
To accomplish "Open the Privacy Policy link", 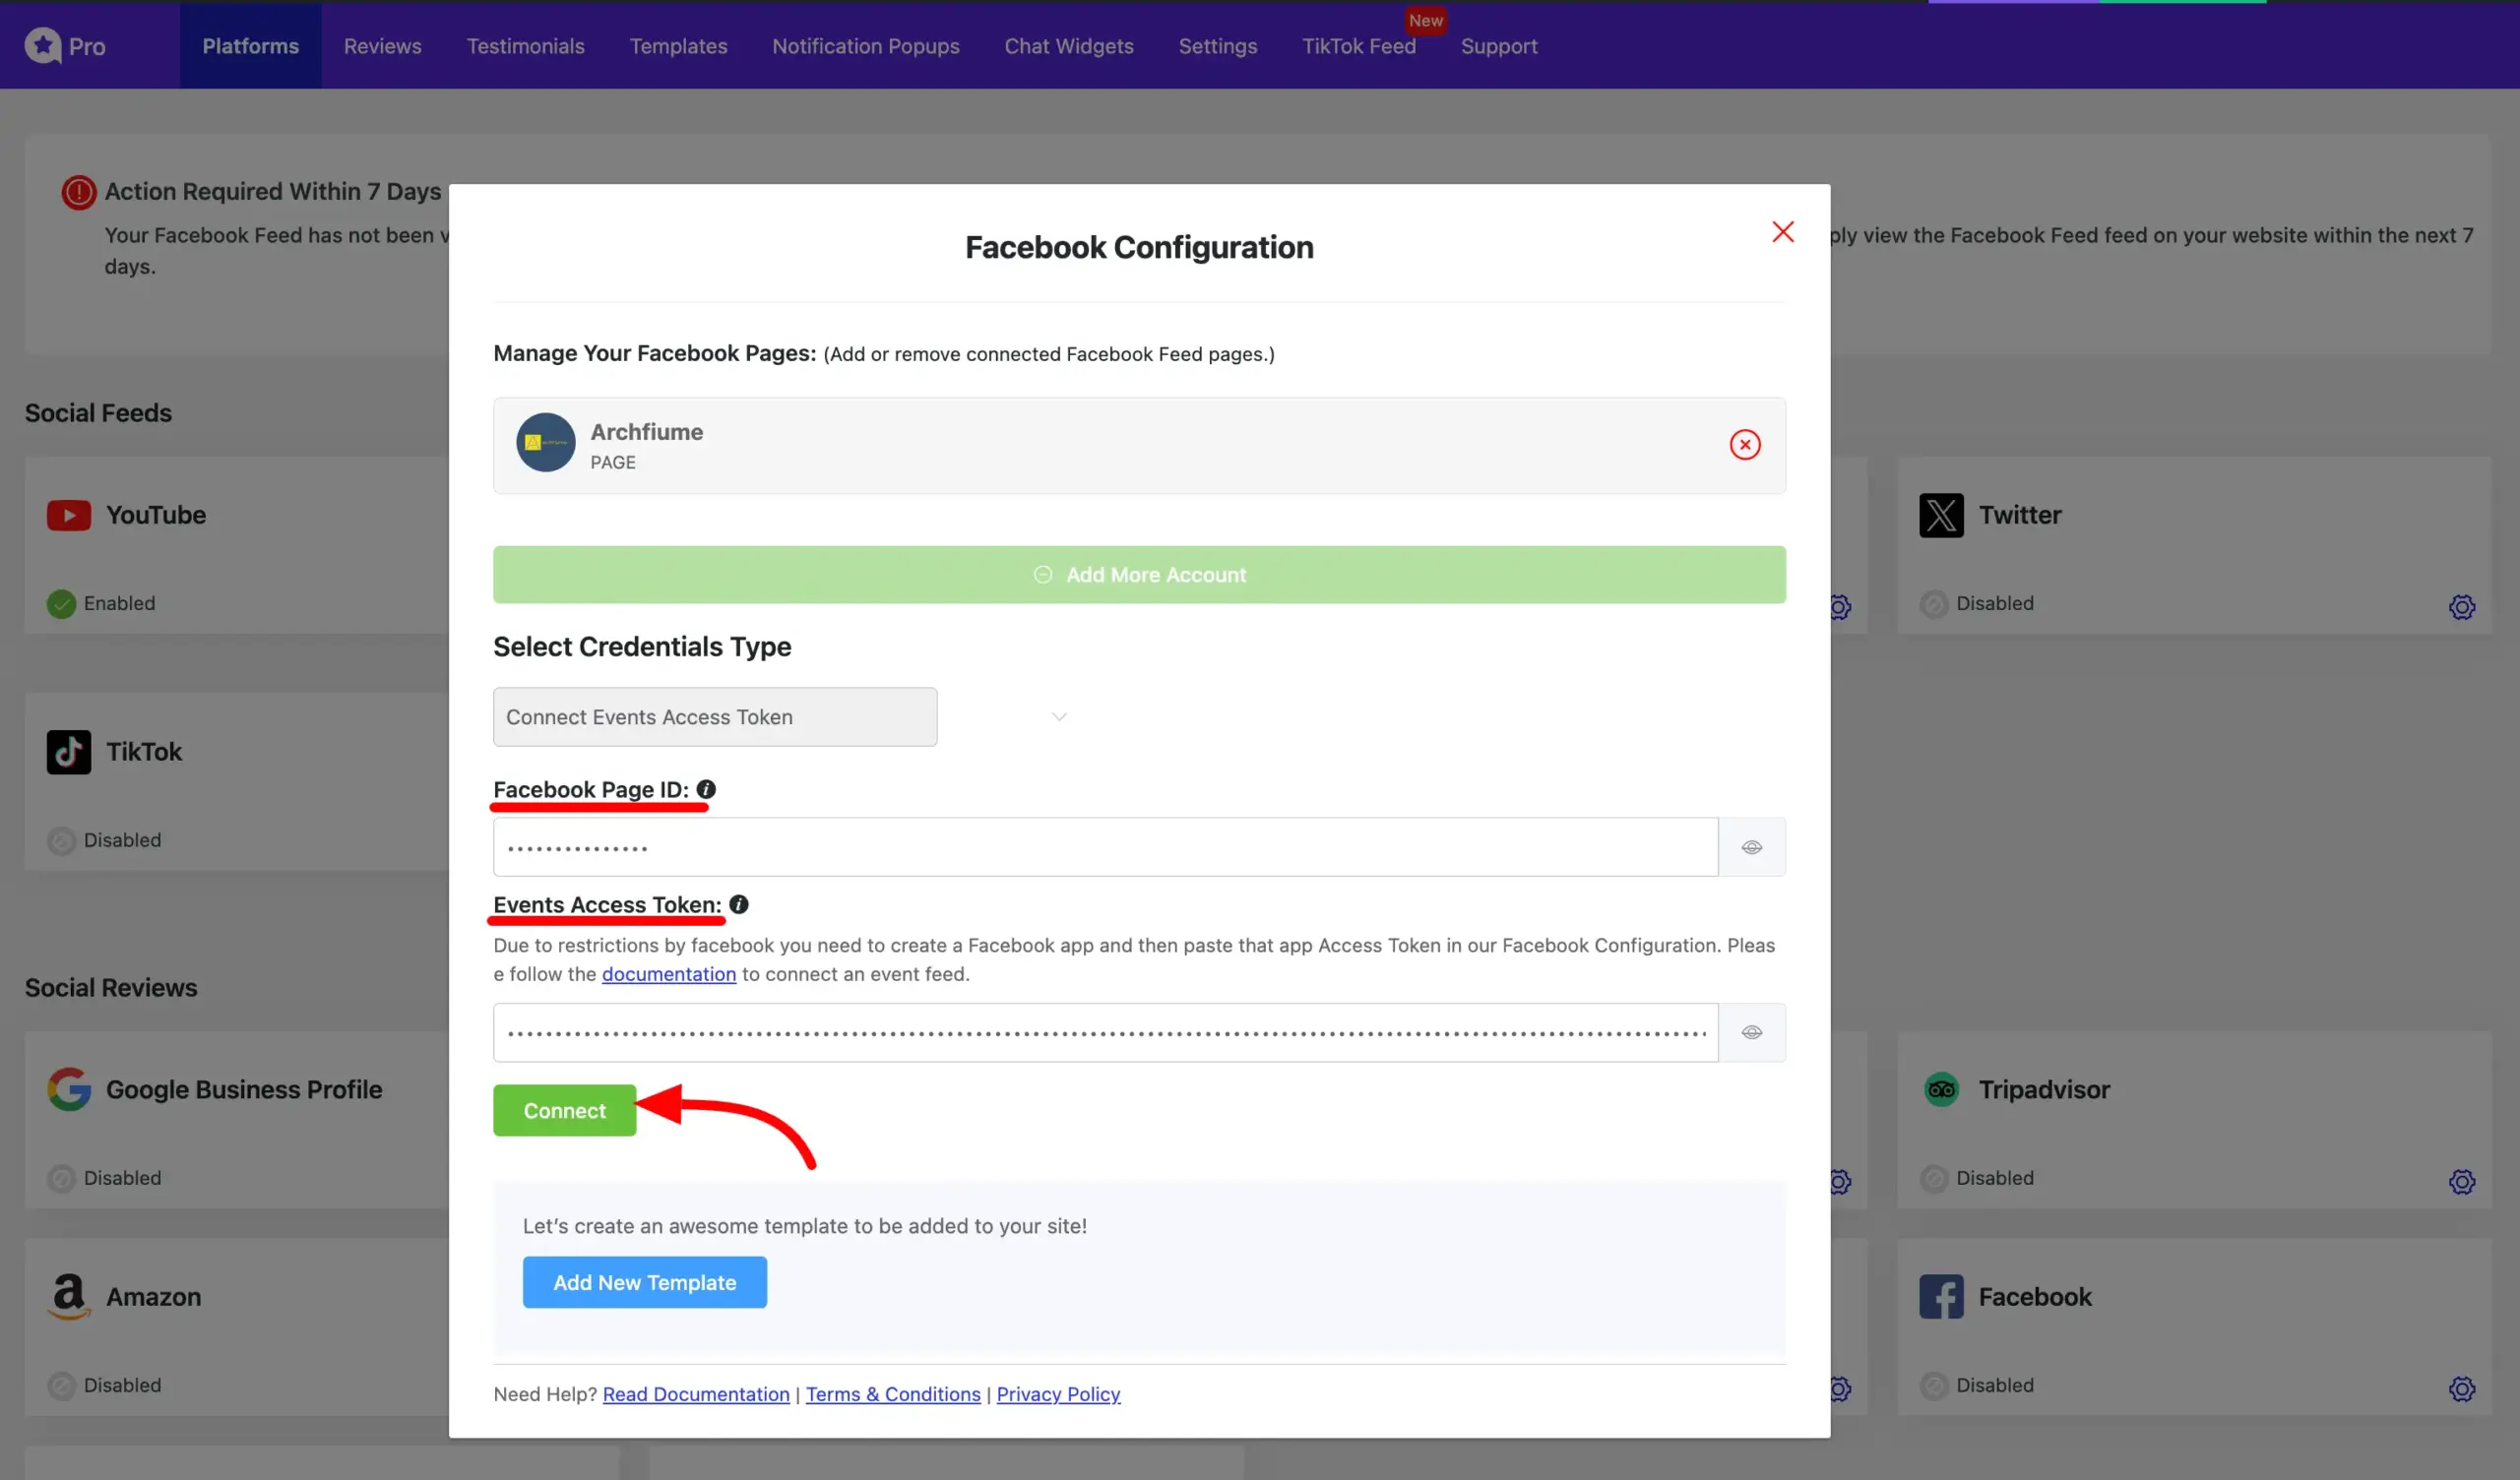I will click(1057, 1393).
